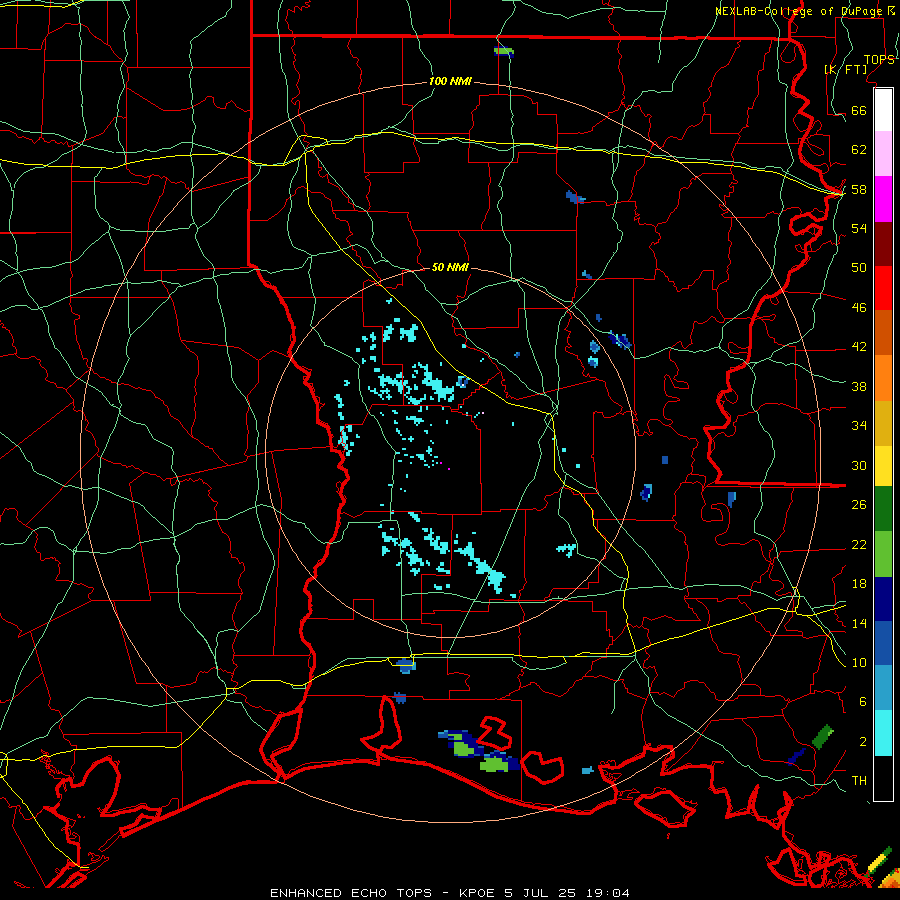Click the dark green diagonal echo beside the legend
Viewport: 900px width, 900px height.
click(x=823, y=736)
